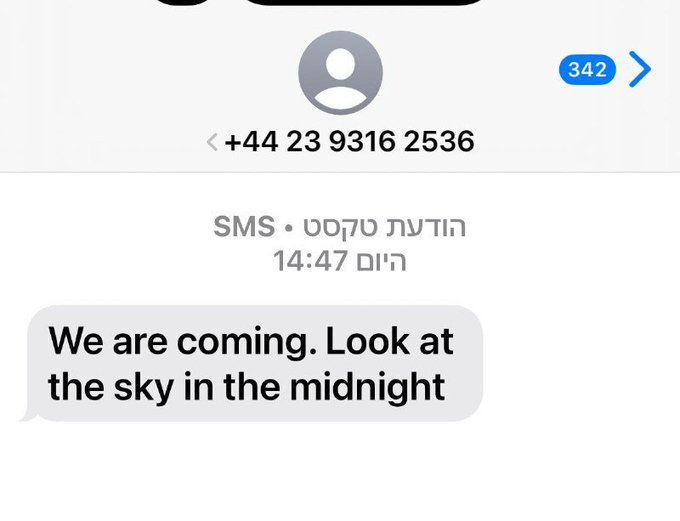Click the word 'midnight' in the message
The width and height of the screenshot is (680, 521).
367,387
